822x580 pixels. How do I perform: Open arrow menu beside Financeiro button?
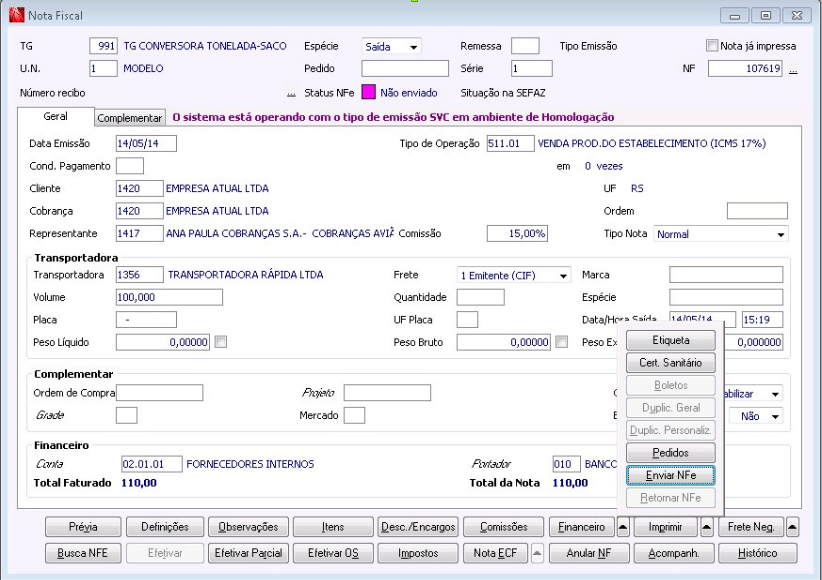pos(622,527)
